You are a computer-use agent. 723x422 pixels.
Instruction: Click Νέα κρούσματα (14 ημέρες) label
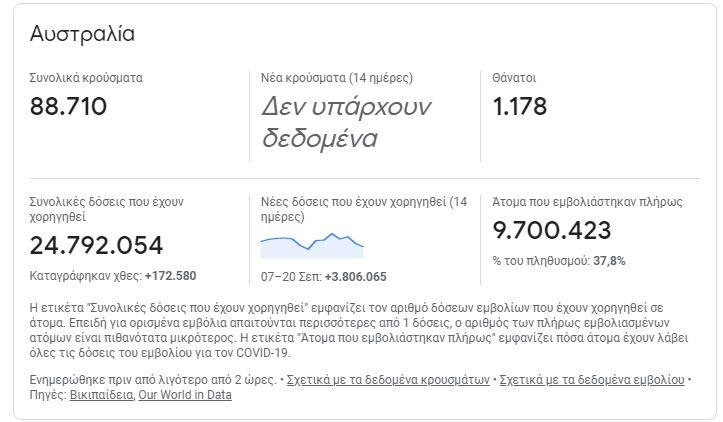337,78
